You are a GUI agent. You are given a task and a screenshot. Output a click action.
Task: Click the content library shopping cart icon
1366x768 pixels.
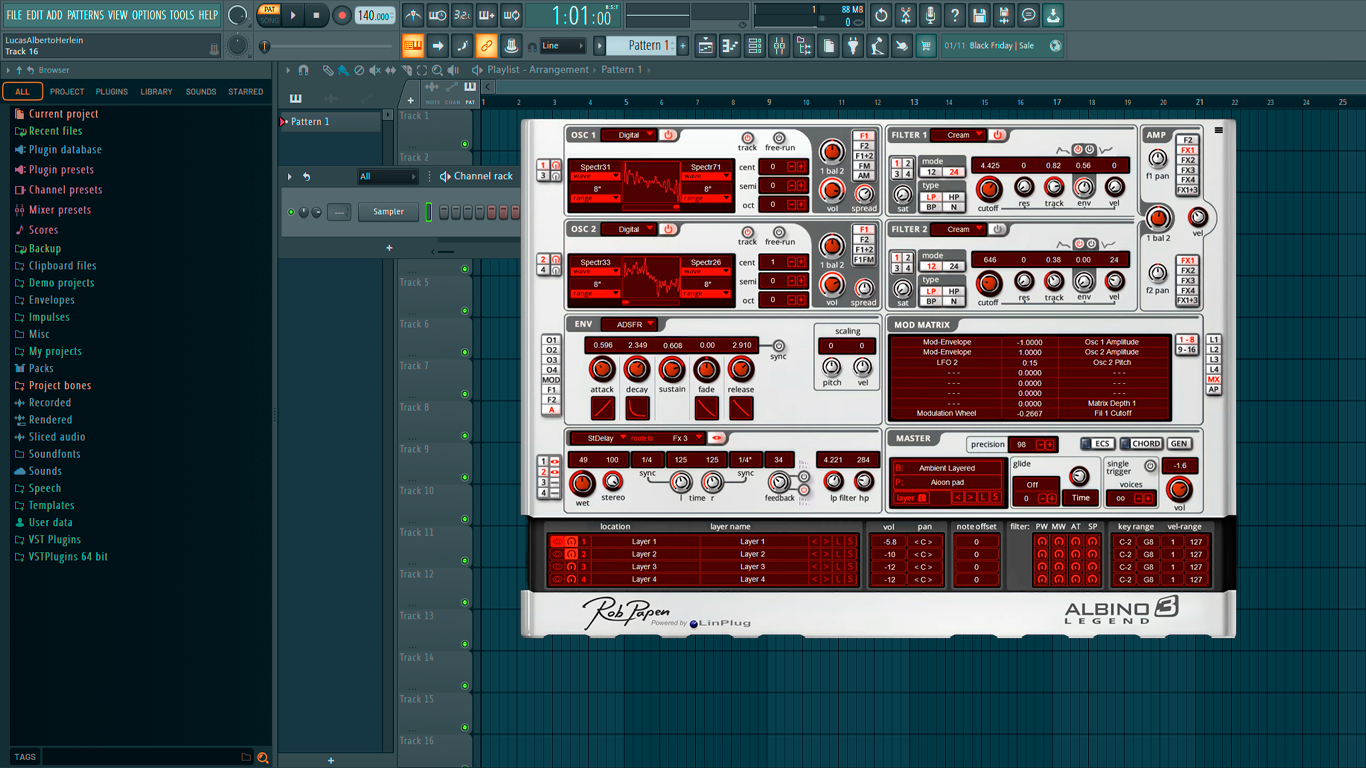[x=926, y=46]
